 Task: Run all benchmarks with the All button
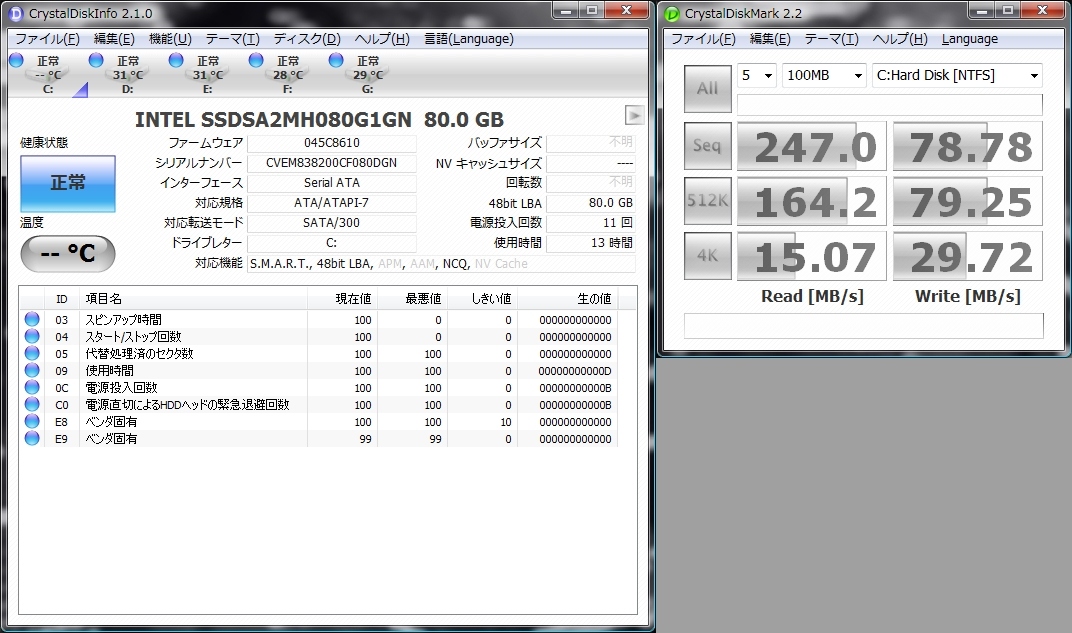click(707, 88)
